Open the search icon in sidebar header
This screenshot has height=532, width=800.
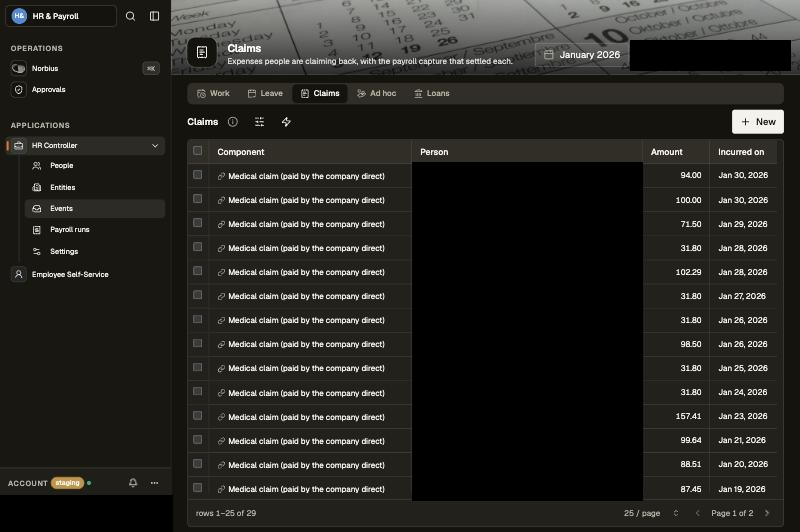coord(131,16)
